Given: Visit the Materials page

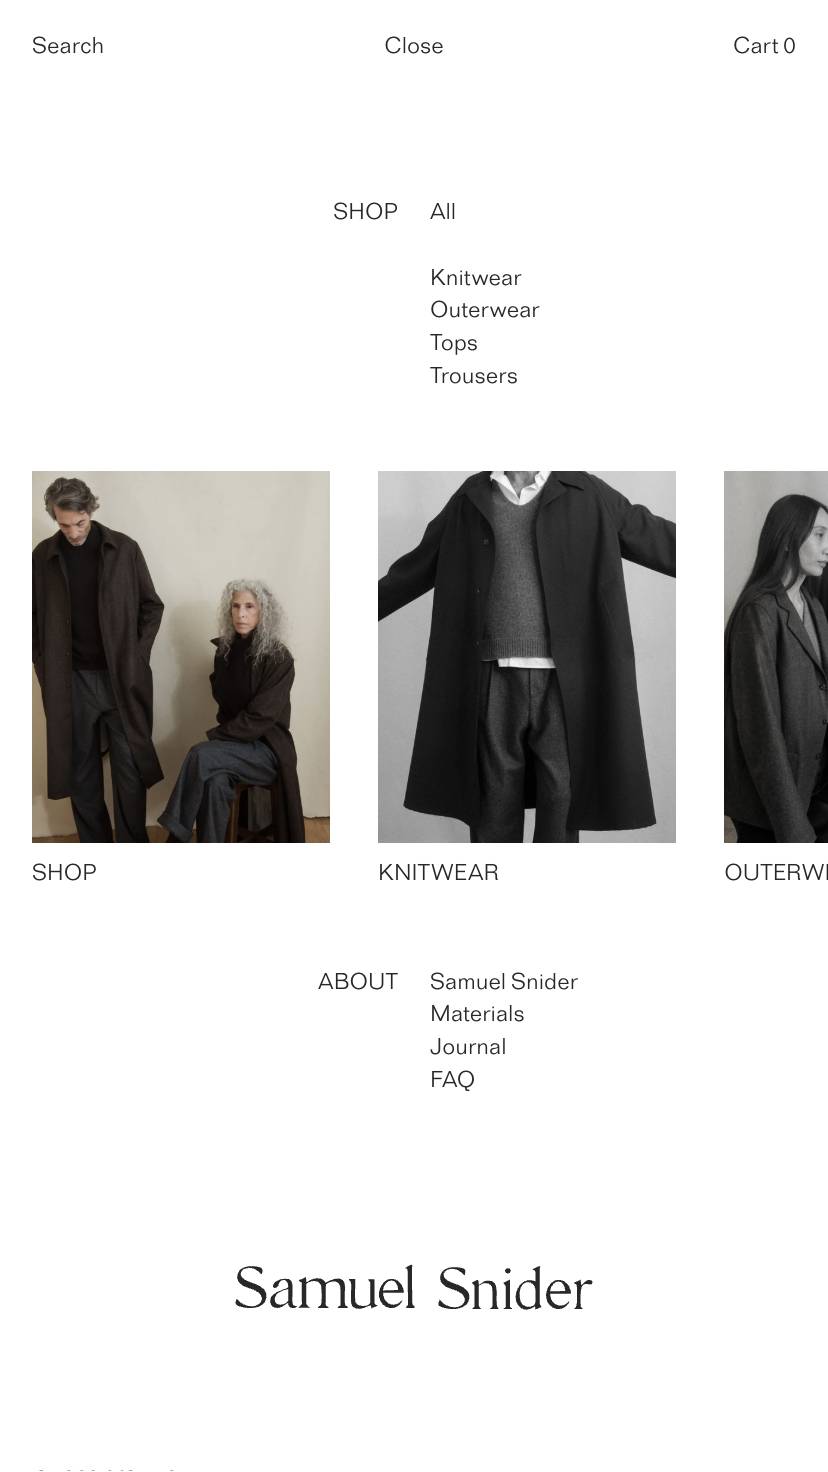Looking at the screenshot, I should pos(477,1014).
